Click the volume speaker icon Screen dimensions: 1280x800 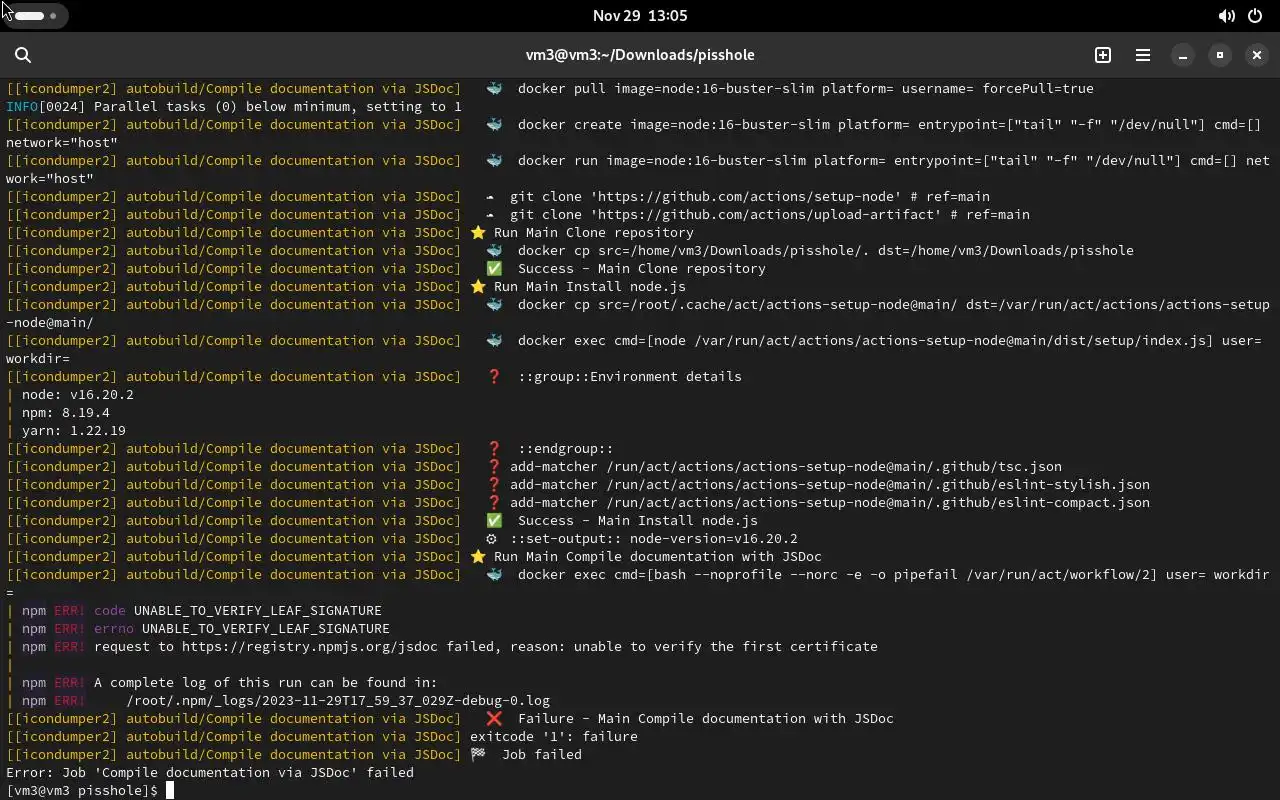(x=1226, y=15)
